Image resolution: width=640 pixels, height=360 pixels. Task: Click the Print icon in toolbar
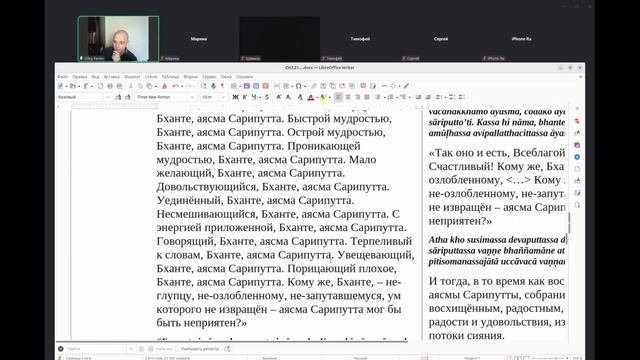pos(110,86)
